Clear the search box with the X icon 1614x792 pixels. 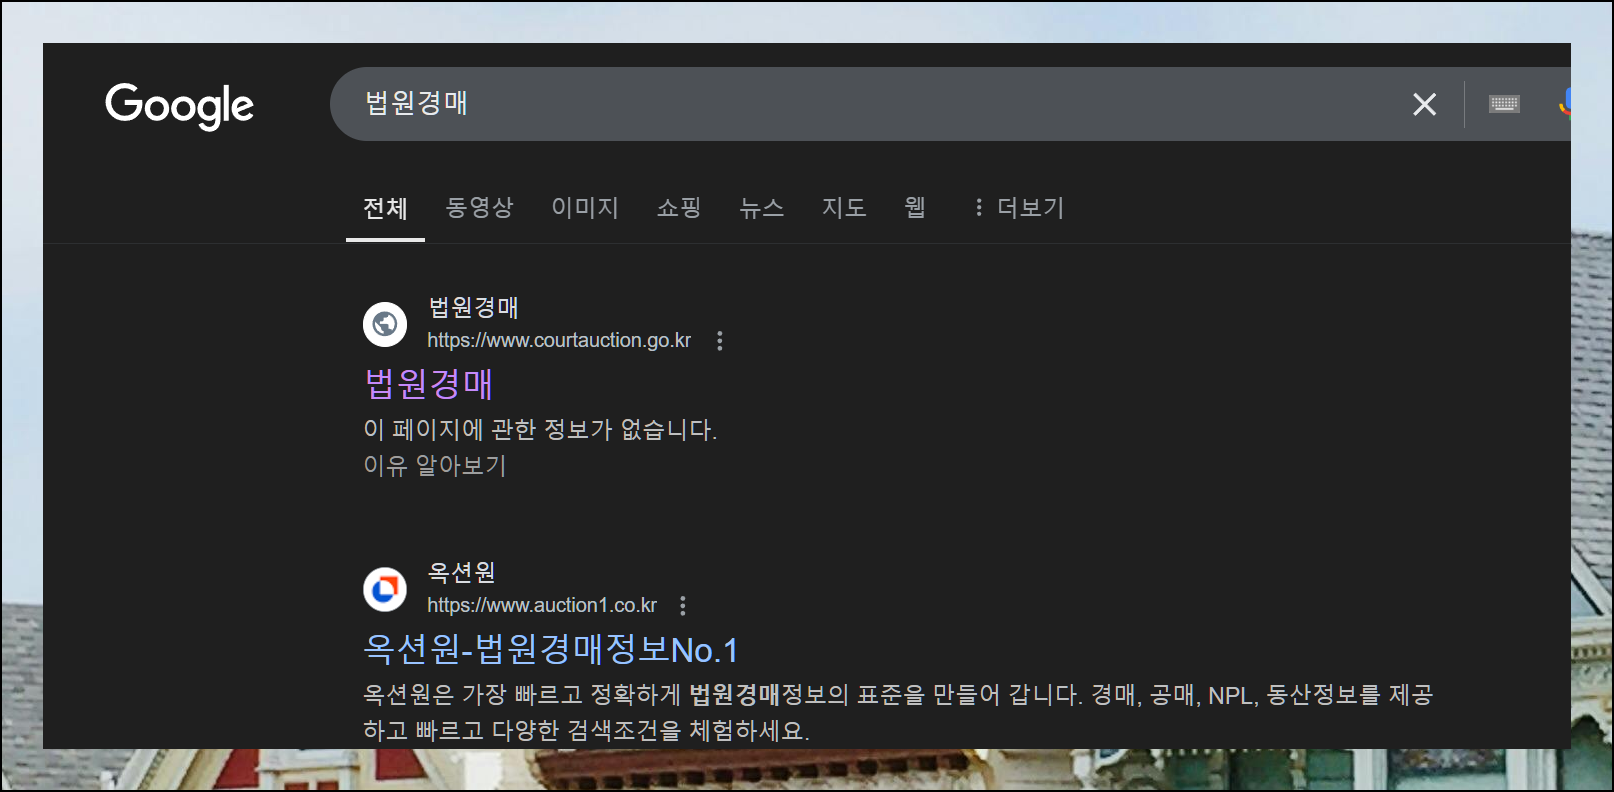coord(1424,104)
